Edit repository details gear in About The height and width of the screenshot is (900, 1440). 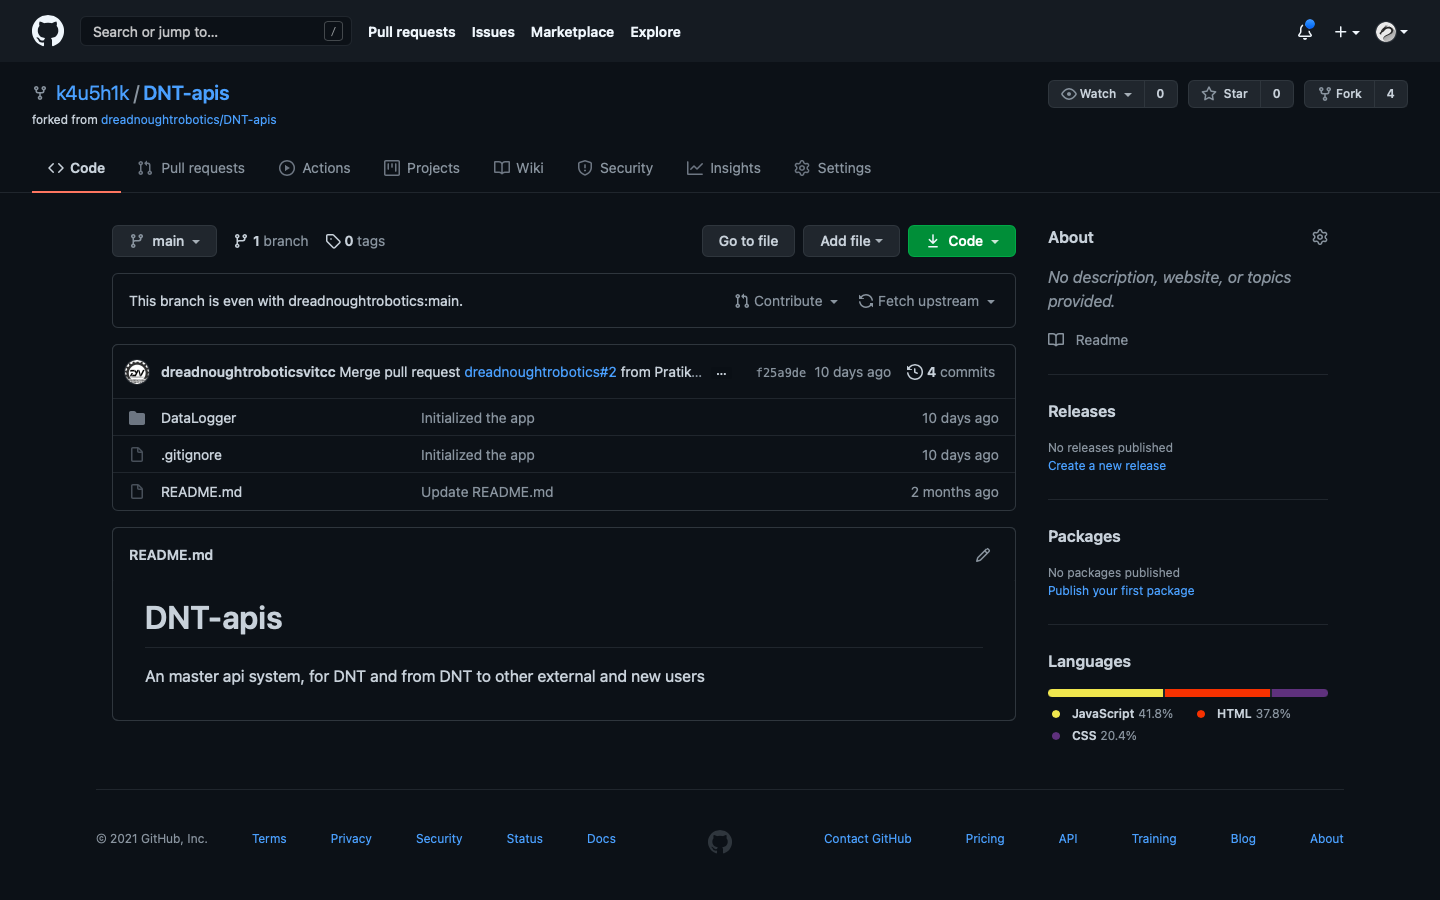[1320, 237]
